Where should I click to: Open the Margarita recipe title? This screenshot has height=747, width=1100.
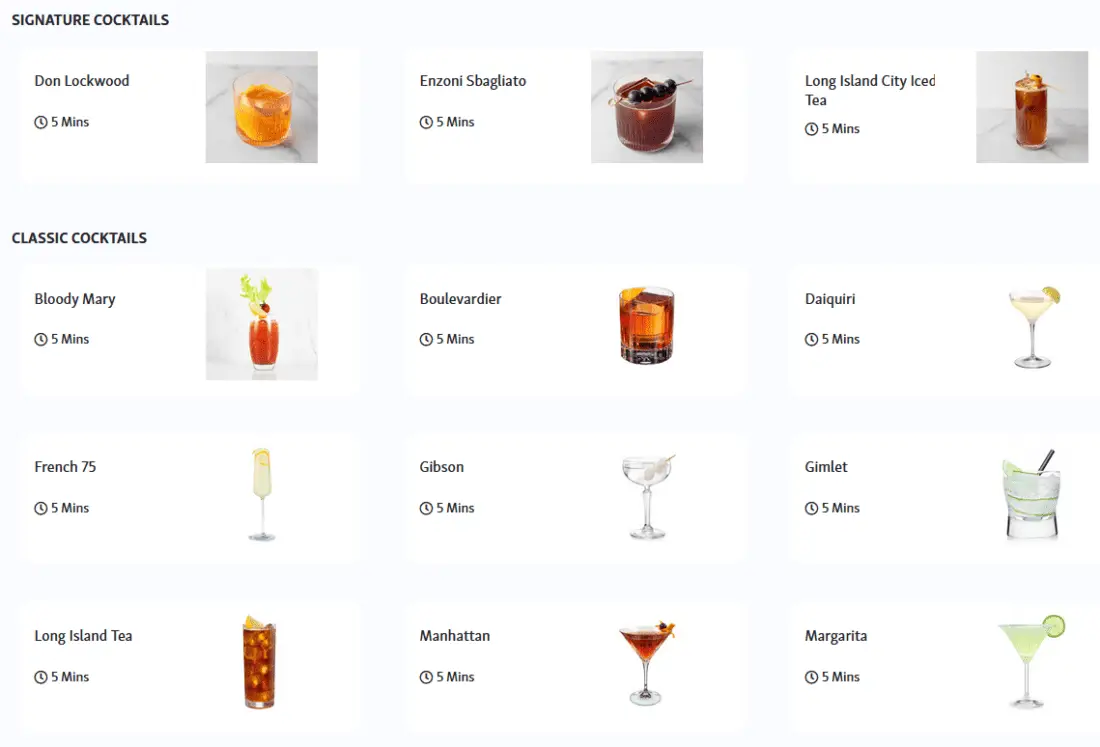tap(836, 635)
